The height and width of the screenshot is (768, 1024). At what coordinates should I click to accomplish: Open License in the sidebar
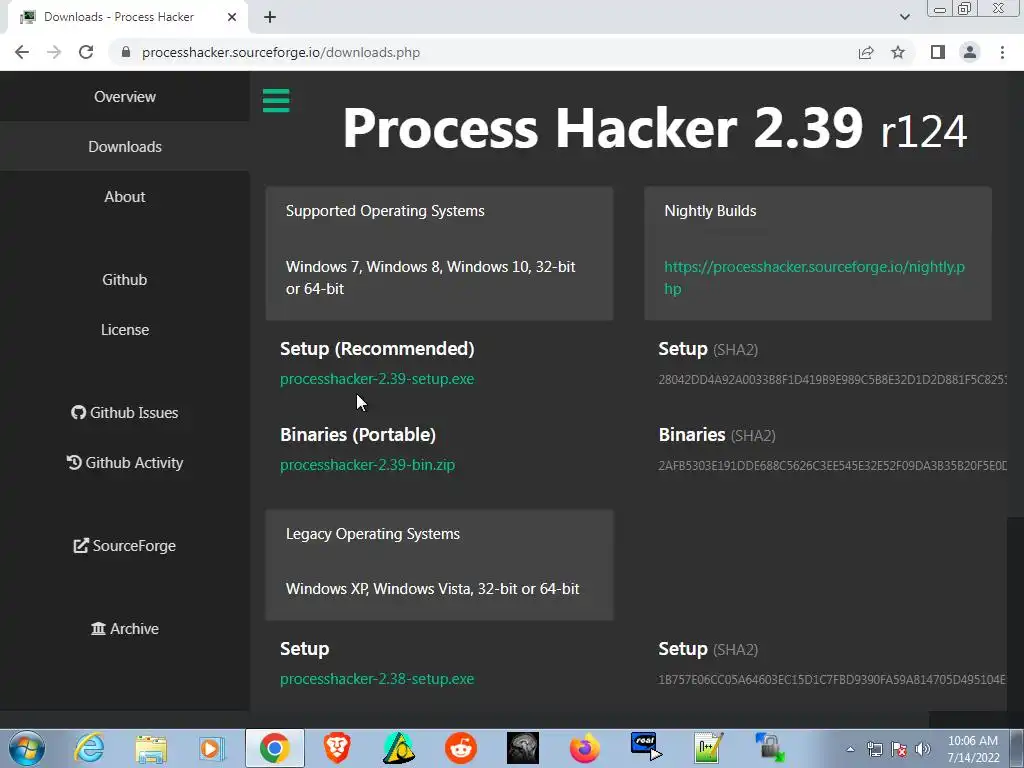125,330
